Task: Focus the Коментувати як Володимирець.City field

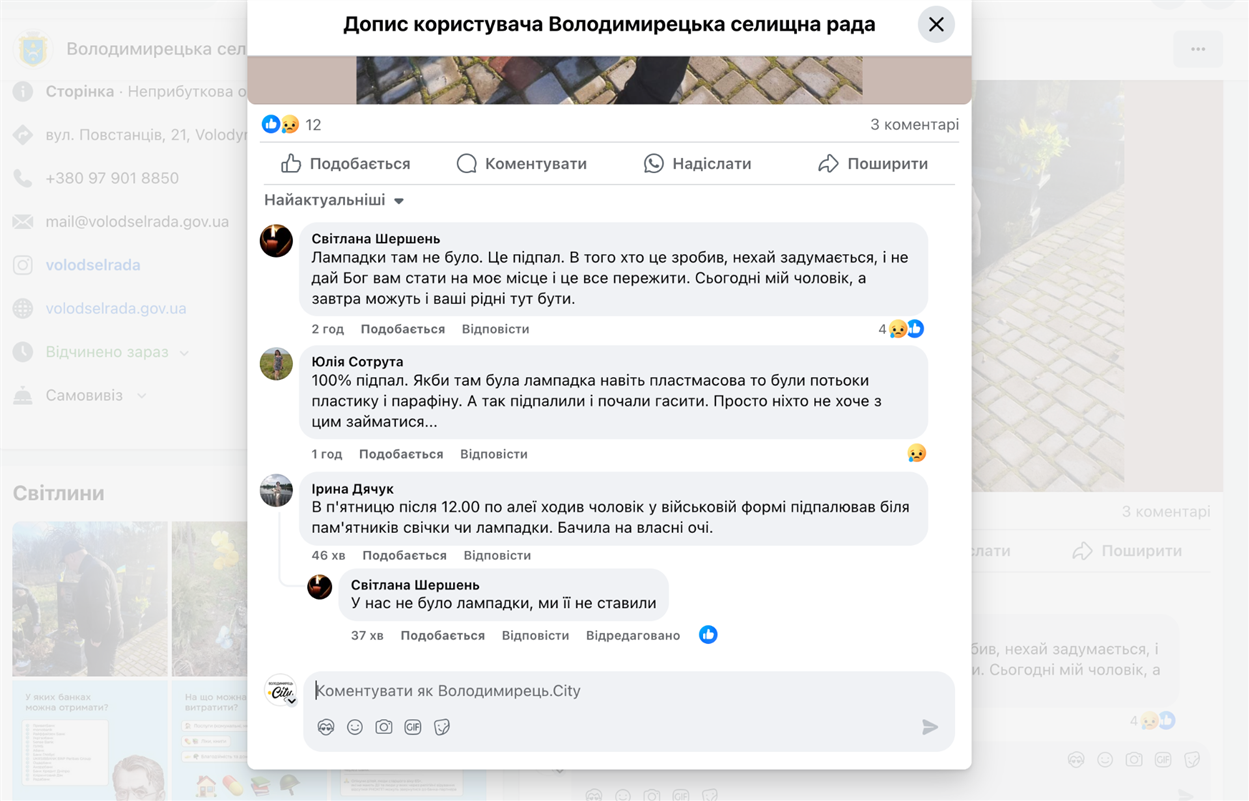Action: point(629,691)
